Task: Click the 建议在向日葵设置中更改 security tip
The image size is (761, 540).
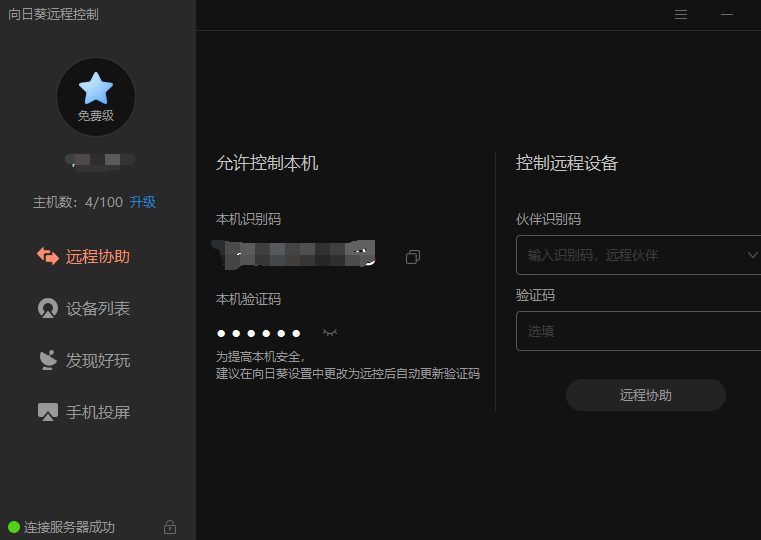Action: (x=348, y=374)
